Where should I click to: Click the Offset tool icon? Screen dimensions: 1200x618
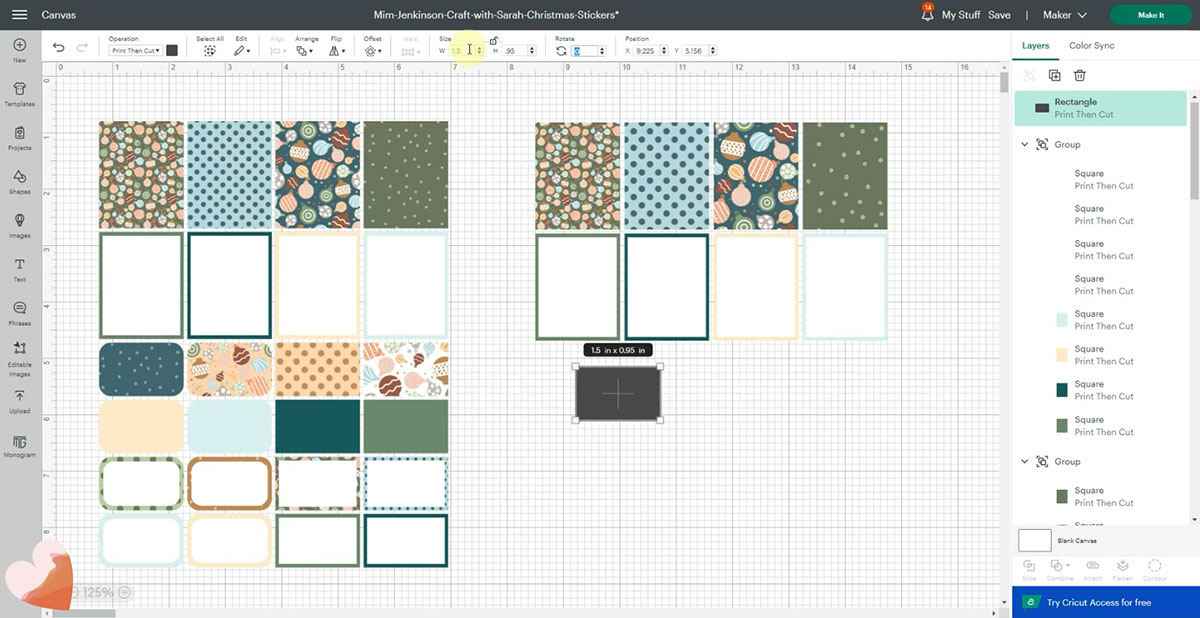click(x=371, y=50)
